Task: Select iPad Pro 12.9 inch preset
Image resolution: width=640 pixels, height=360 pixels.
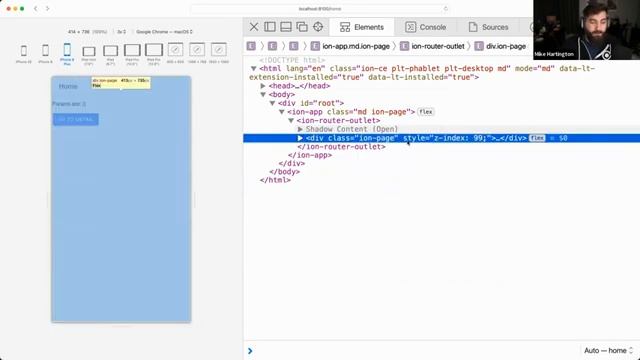Action: 154,54
